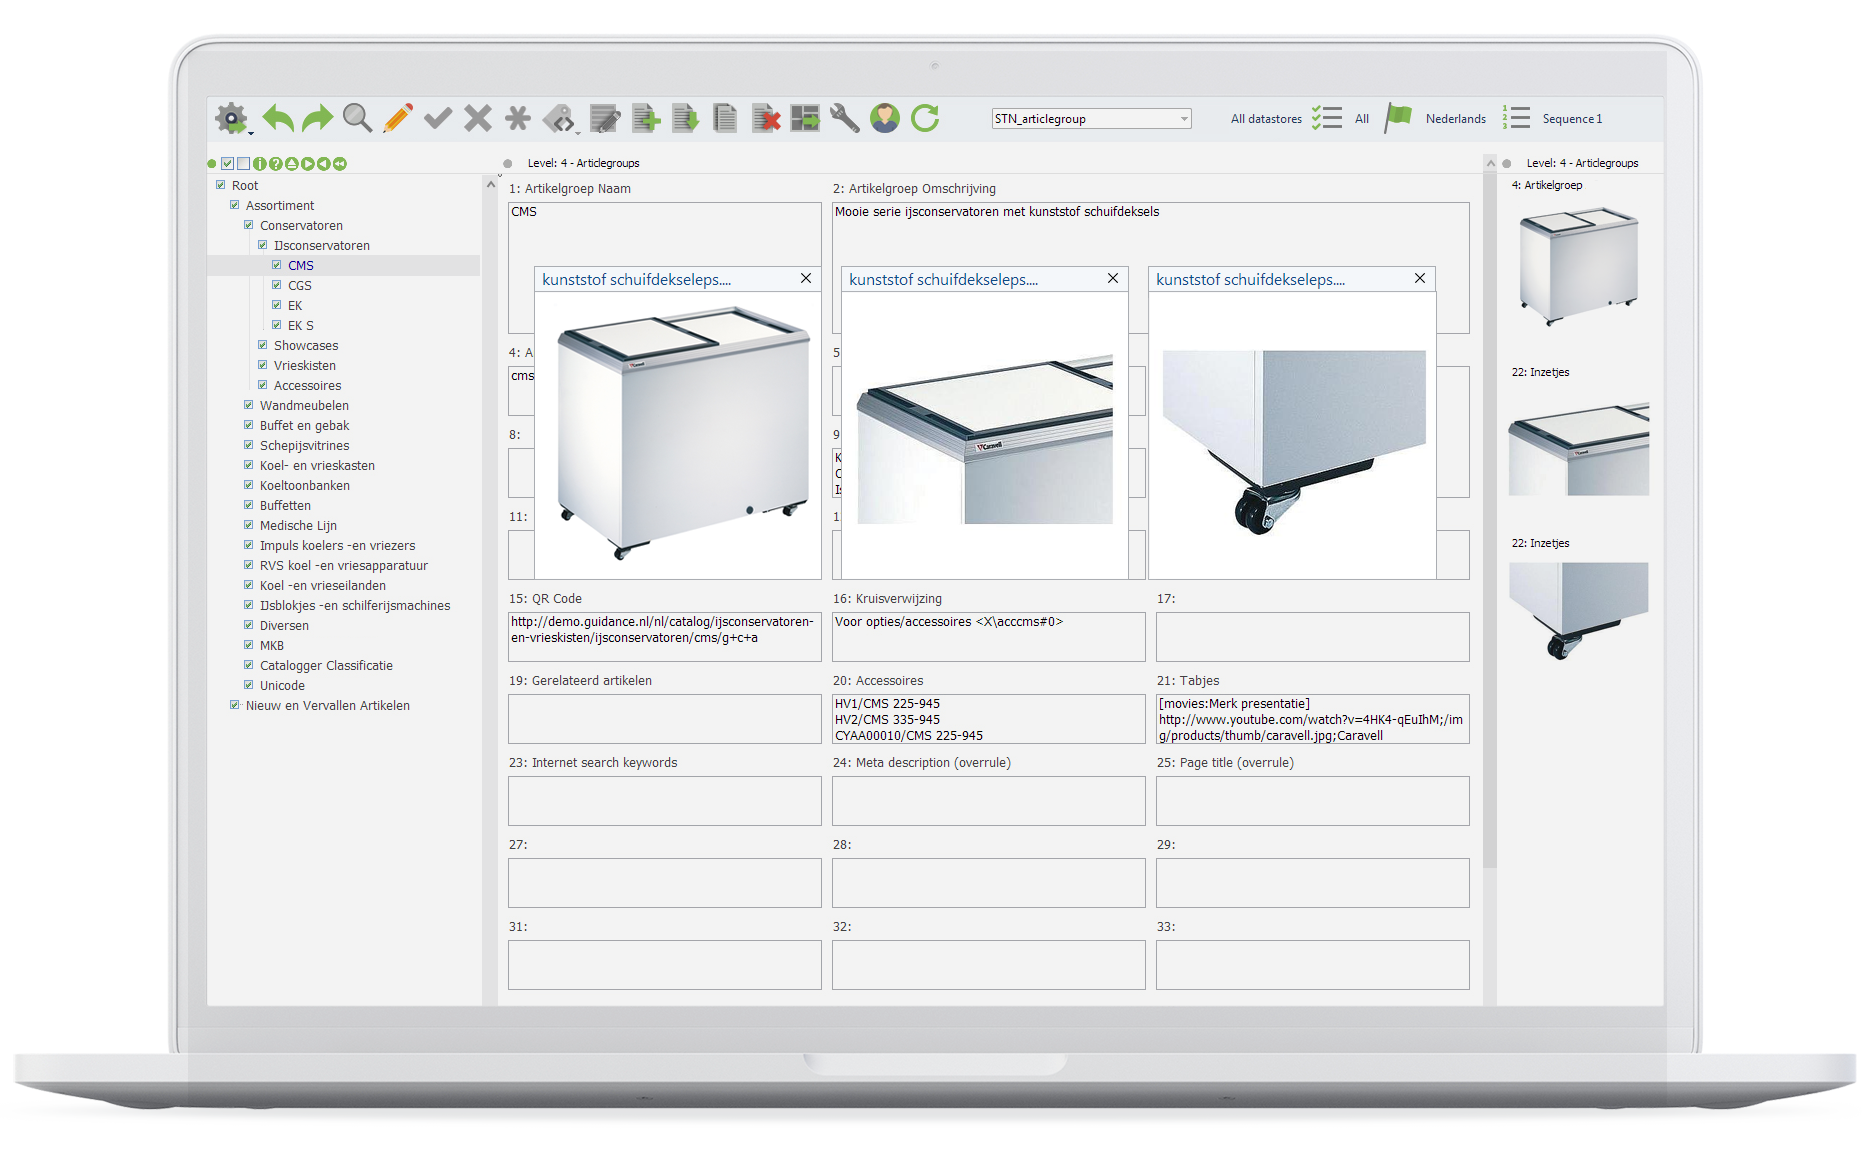Open the user profile avatar icon
The width and height of the screenshot is (1868, 1159).
(x=885, y=118)
